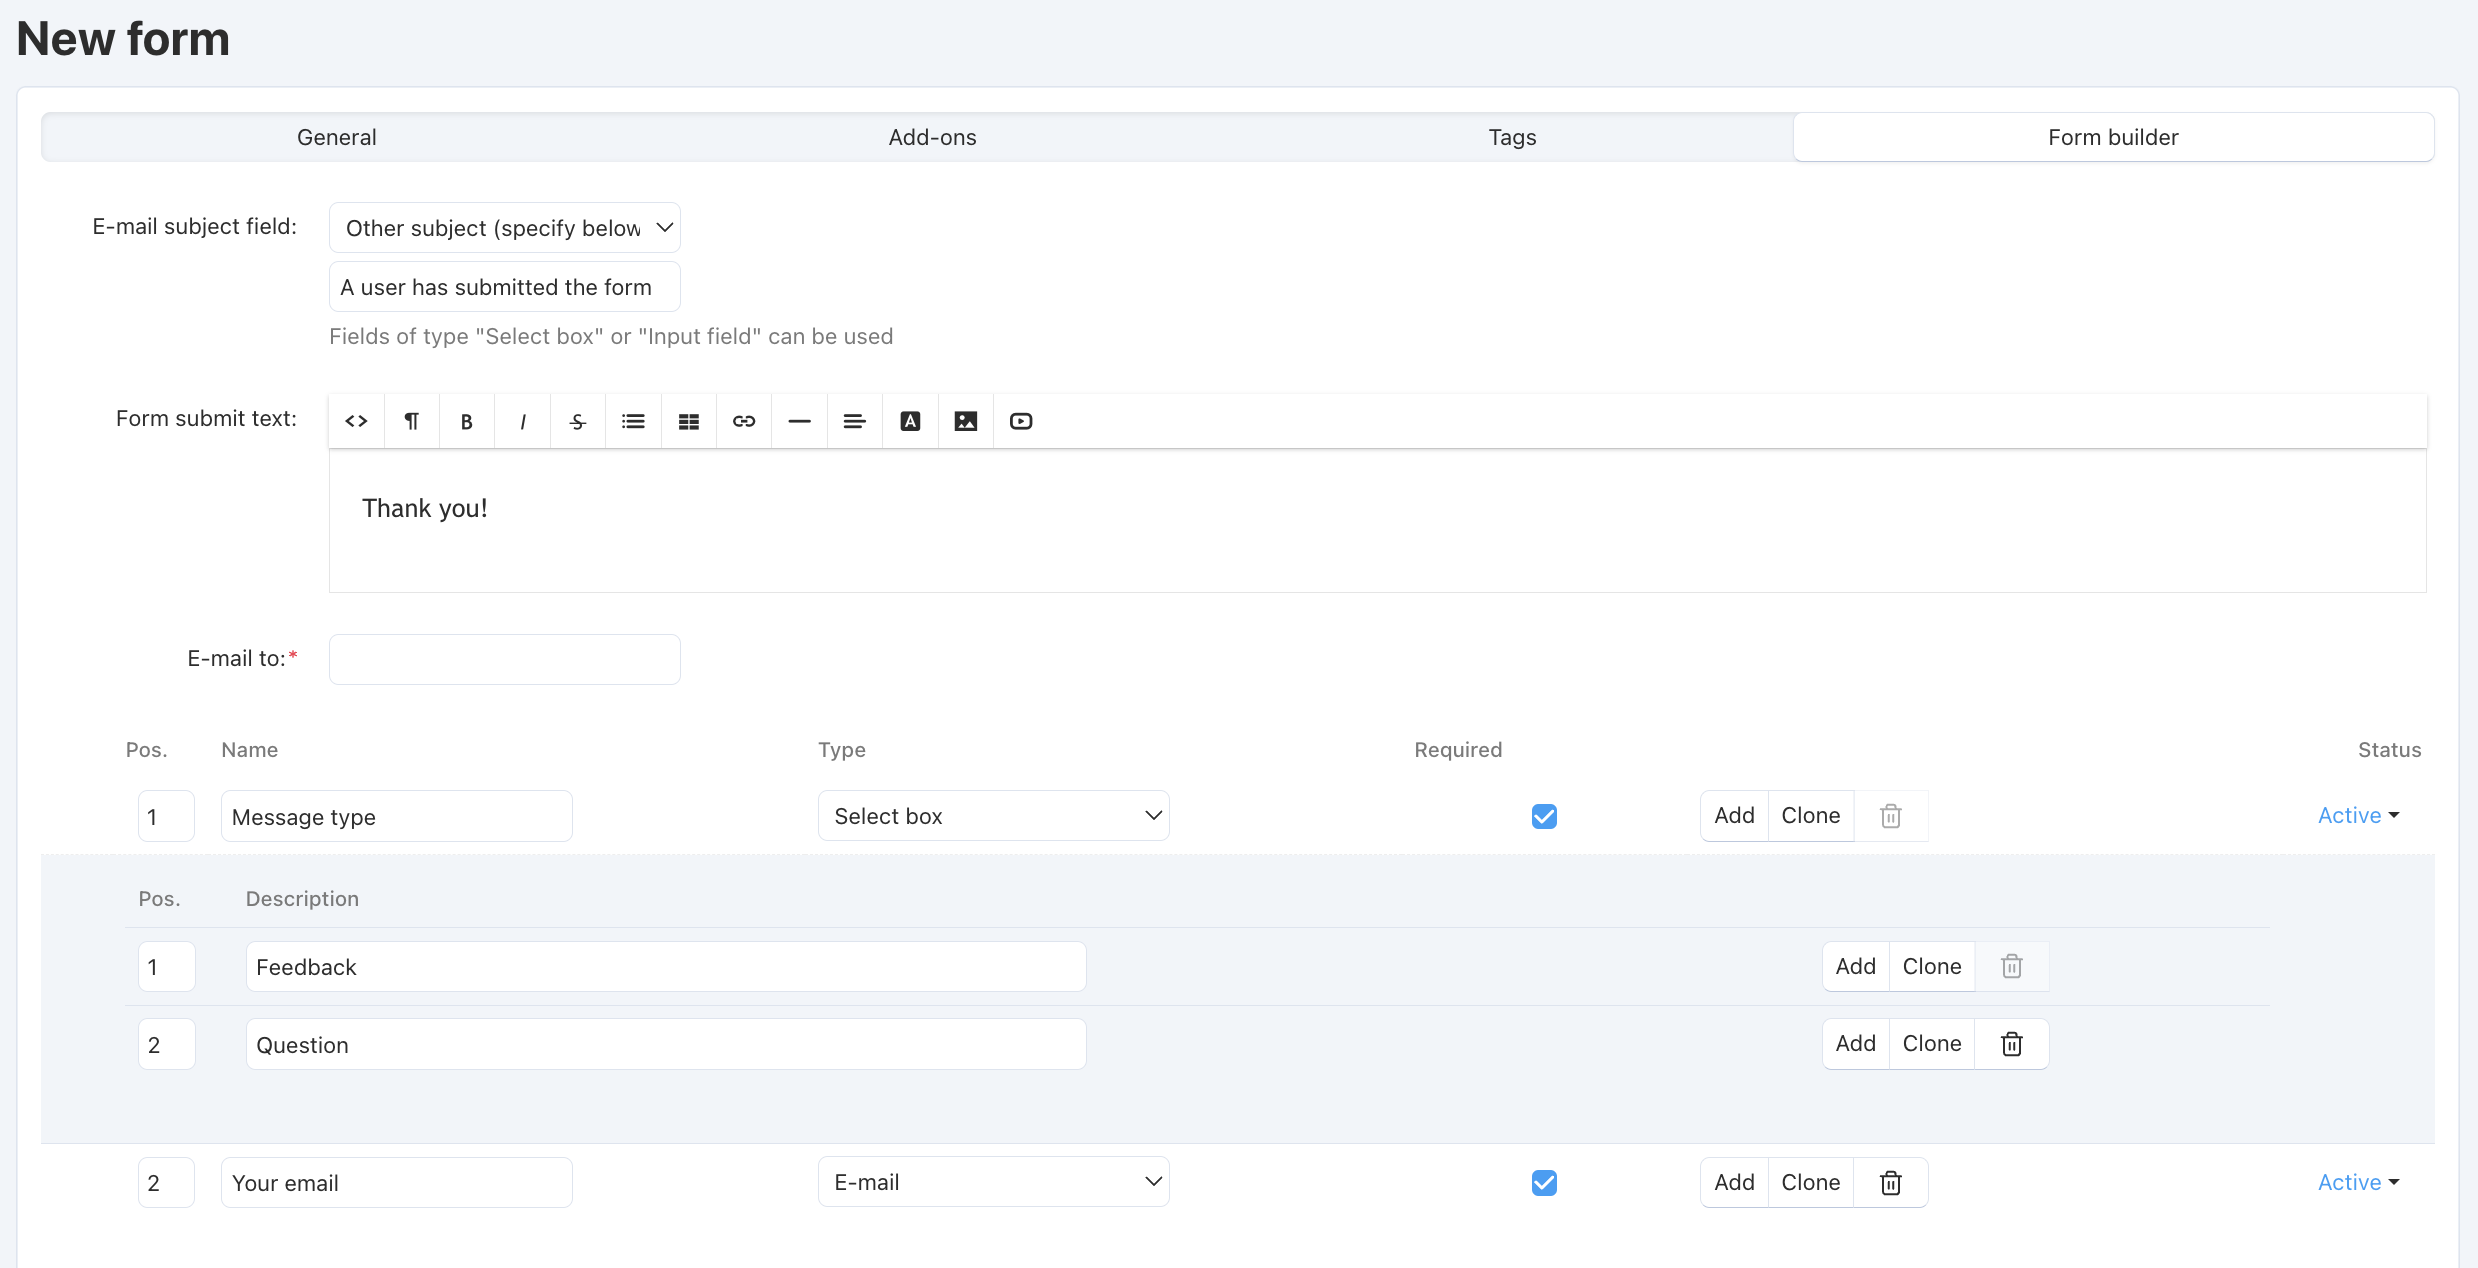Viewport: 2478px width, 1268px height.
Task: Clone the Message type field
Action: pos(1811,816)
